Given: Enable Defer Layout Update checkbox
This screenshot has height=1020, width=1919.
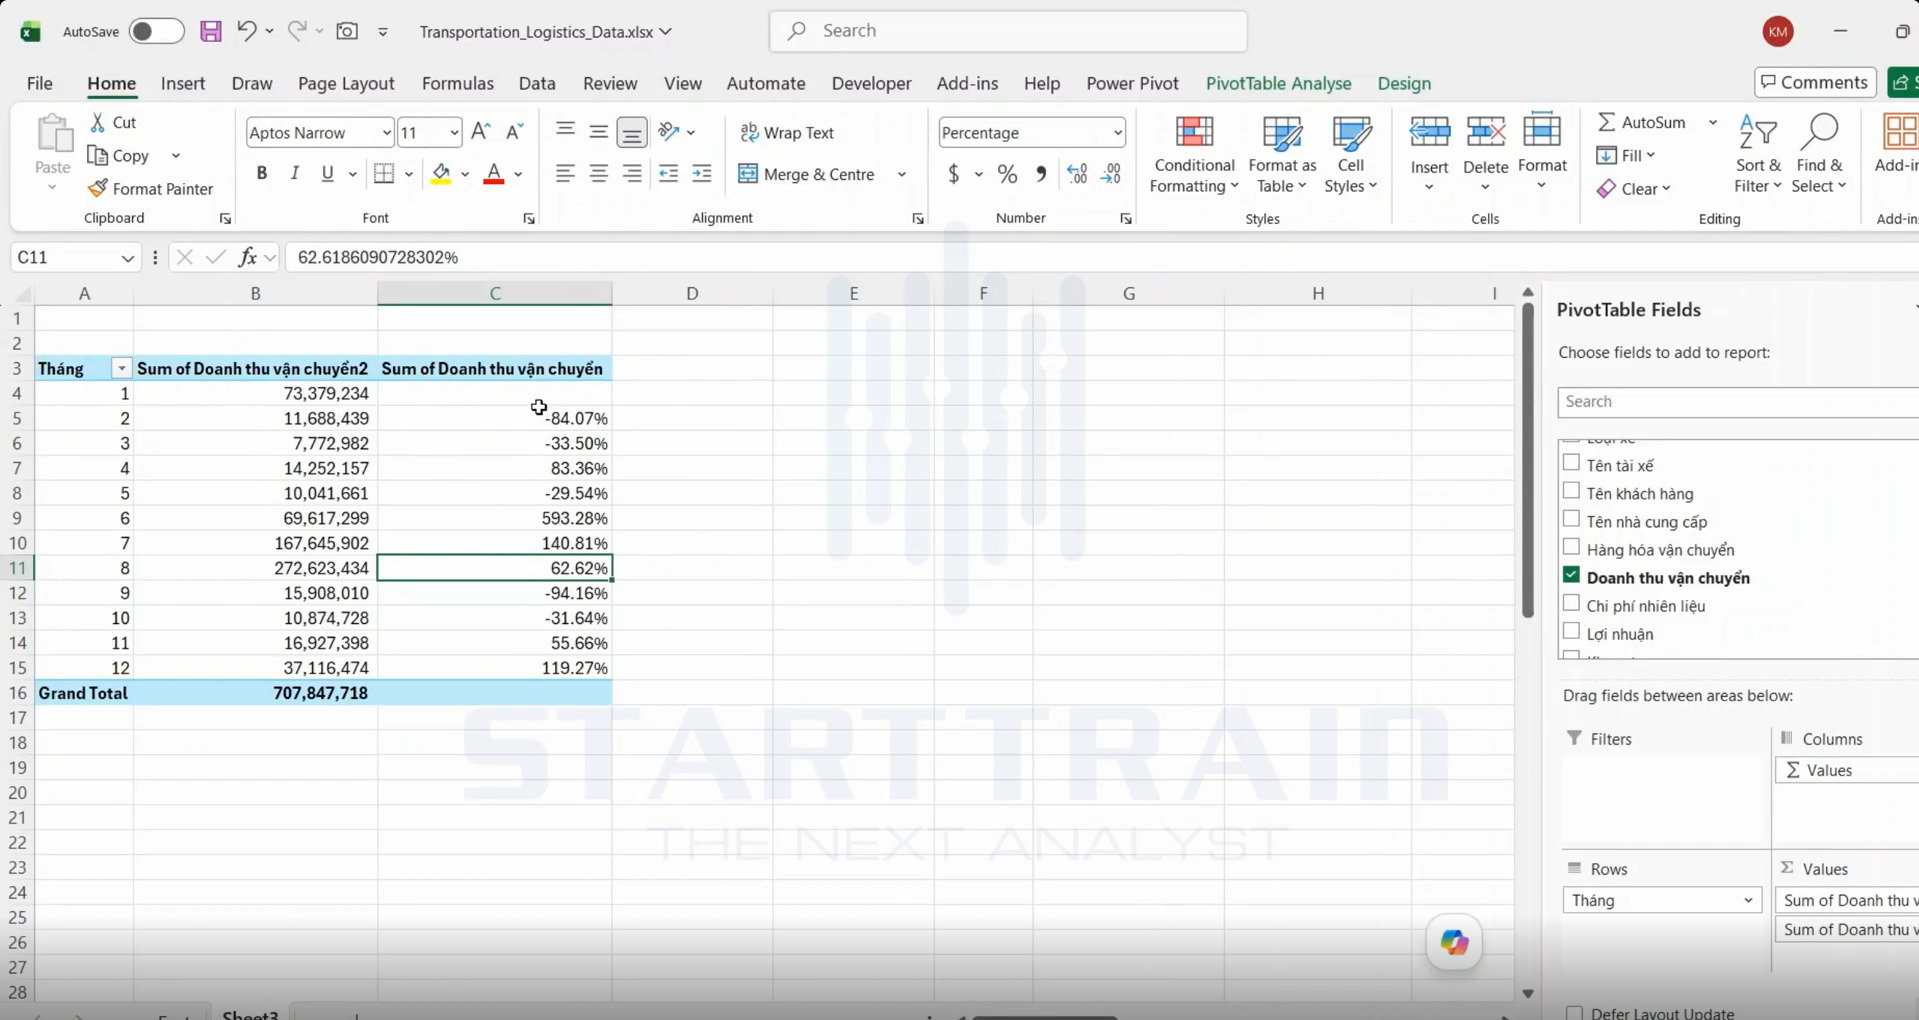Looking at the screenshot, I should (1574, 1013).
